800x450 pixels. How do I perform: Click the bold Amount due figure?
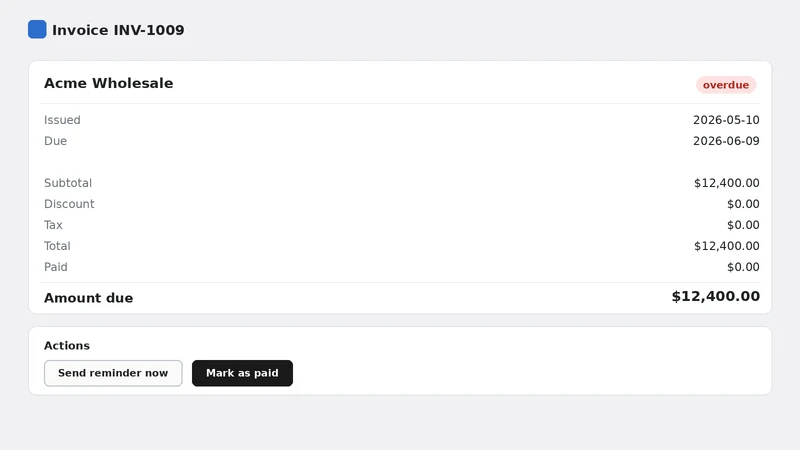(x=716, y=296)
